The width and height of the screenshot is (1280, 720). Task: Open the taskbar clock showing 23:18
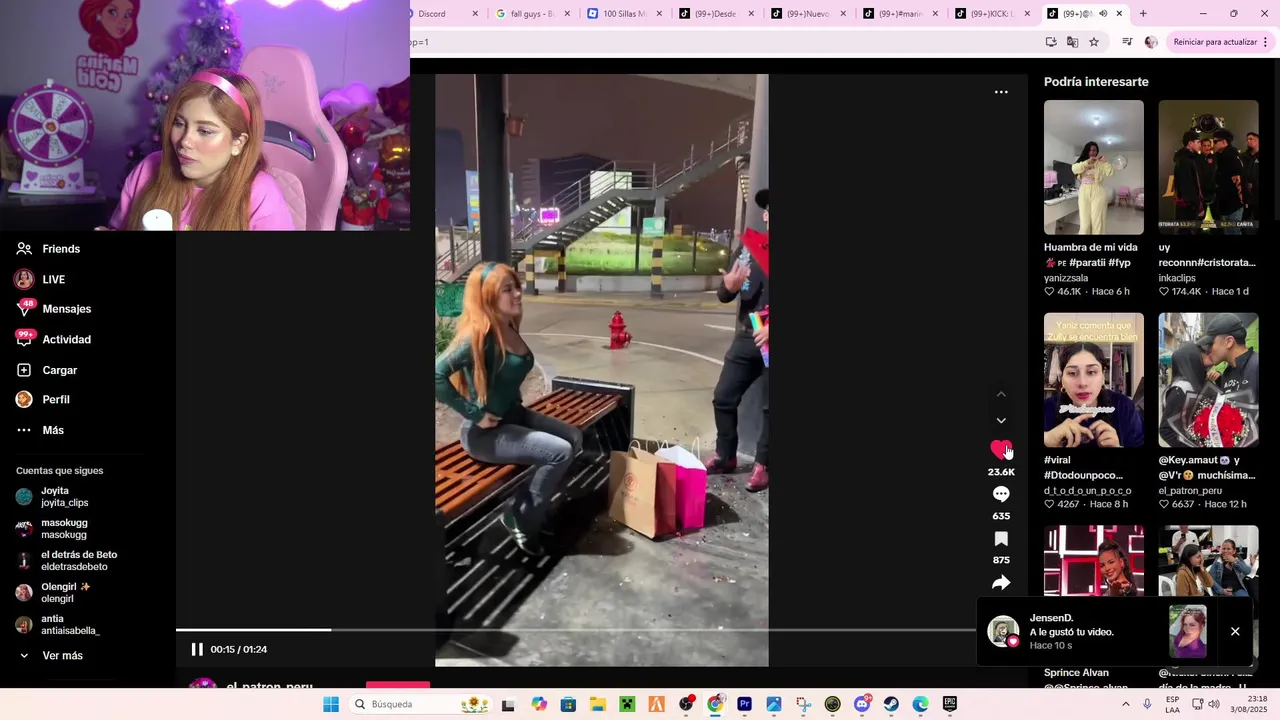pos(1249,704)
